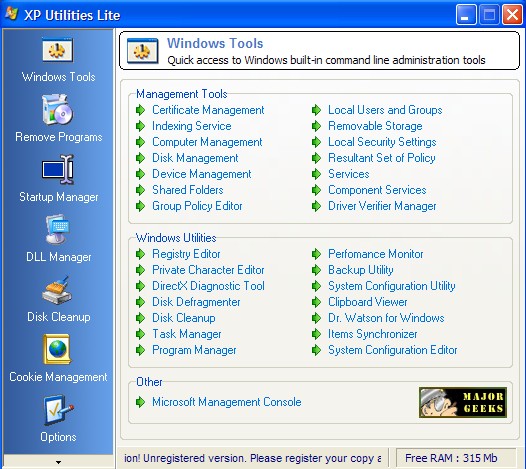Launch System Configuration Utility link
Image resolution: width=526 pixels, height=469 pixels.
pyautogui.click(x=391, y=286)
